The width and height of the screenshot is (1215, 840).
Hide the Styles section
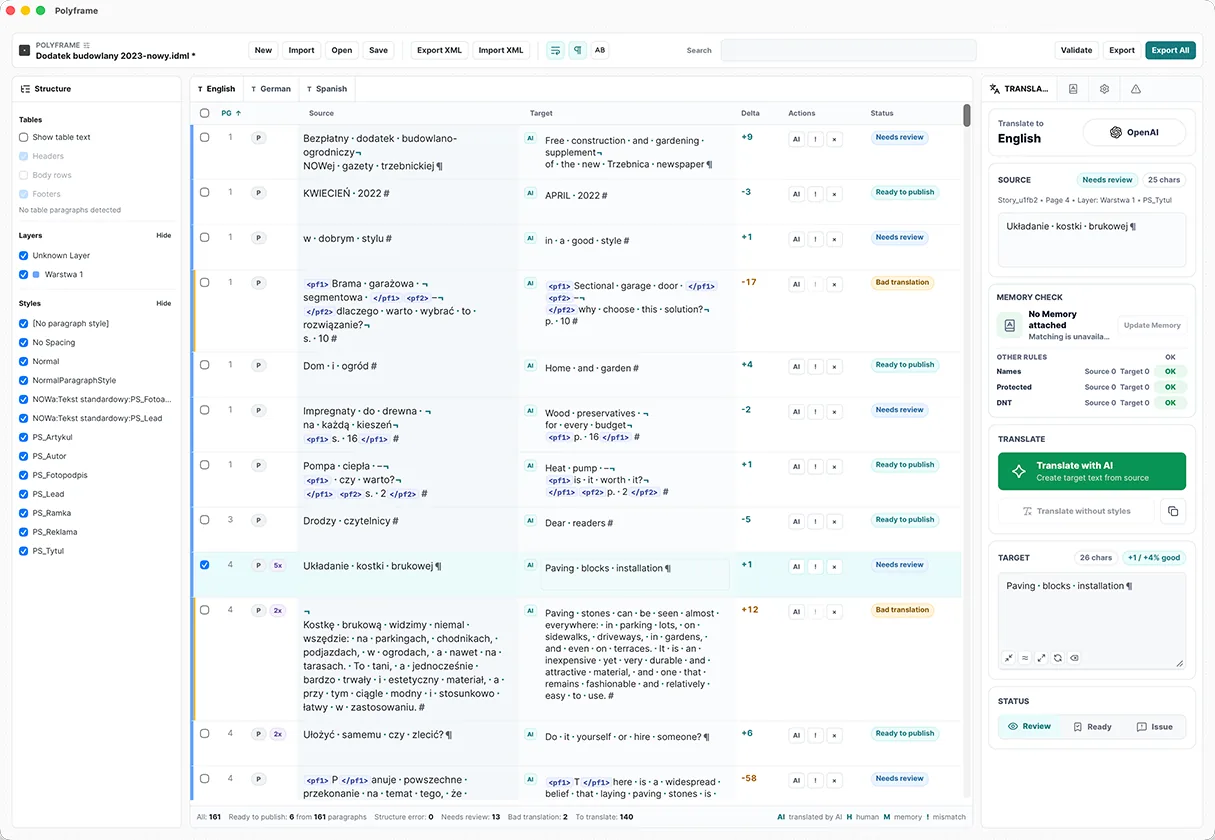164,304
